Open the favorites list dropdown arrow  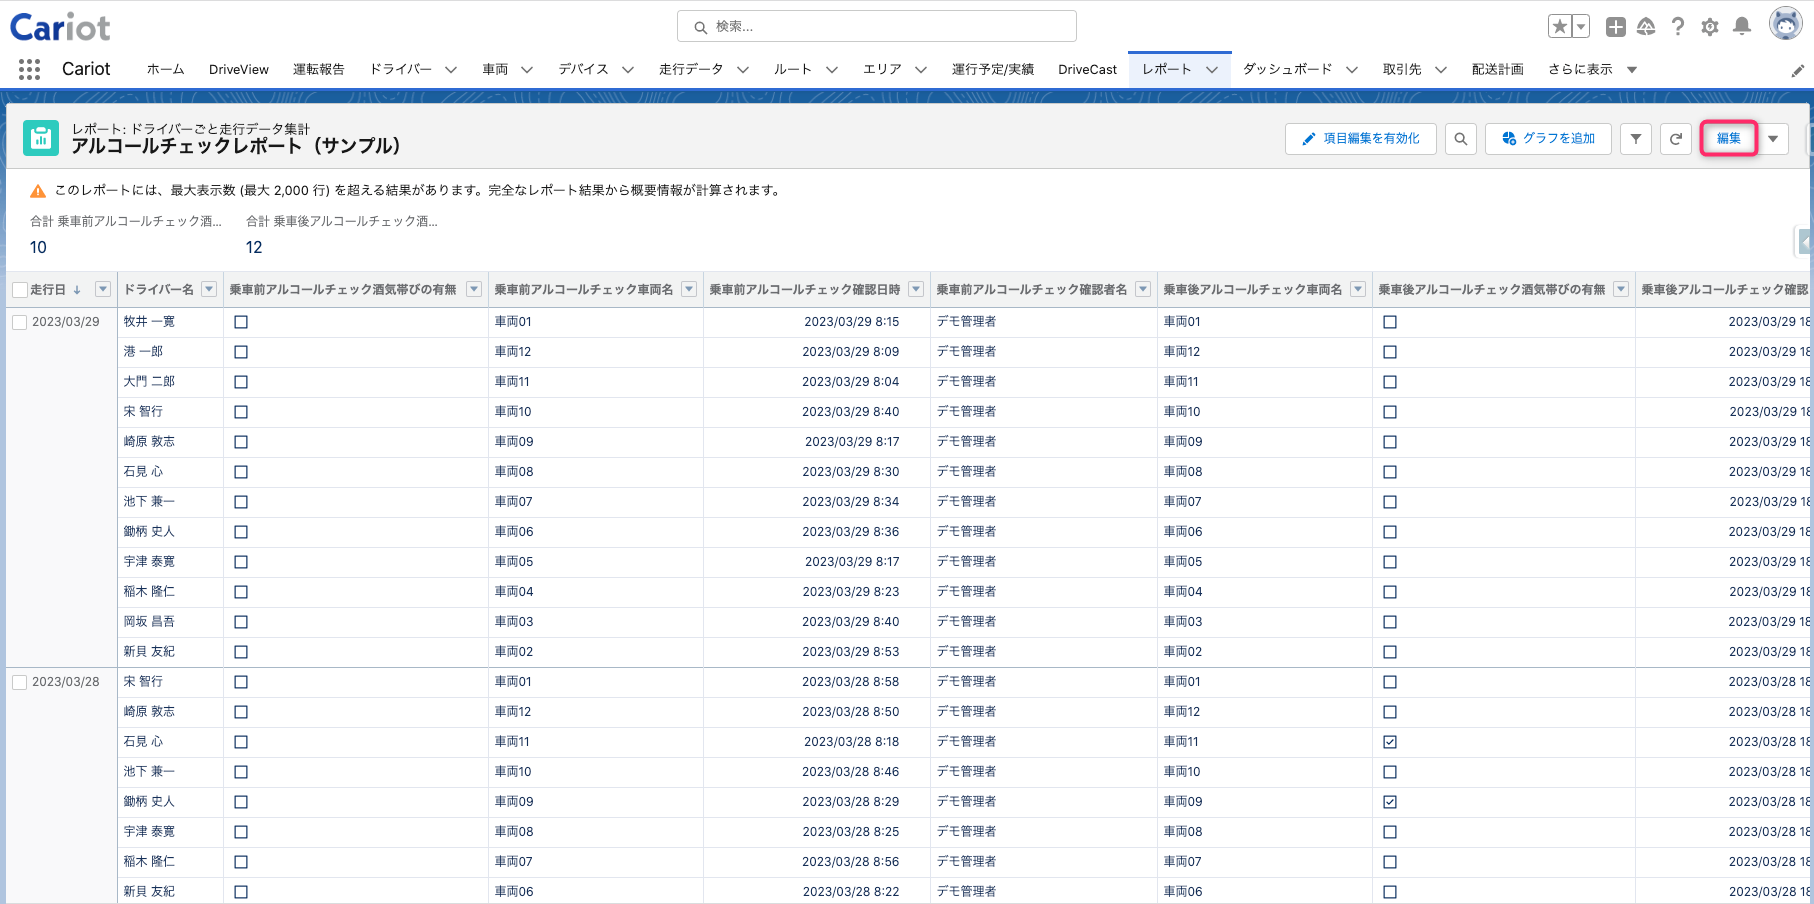click(x=1581, y=27)
